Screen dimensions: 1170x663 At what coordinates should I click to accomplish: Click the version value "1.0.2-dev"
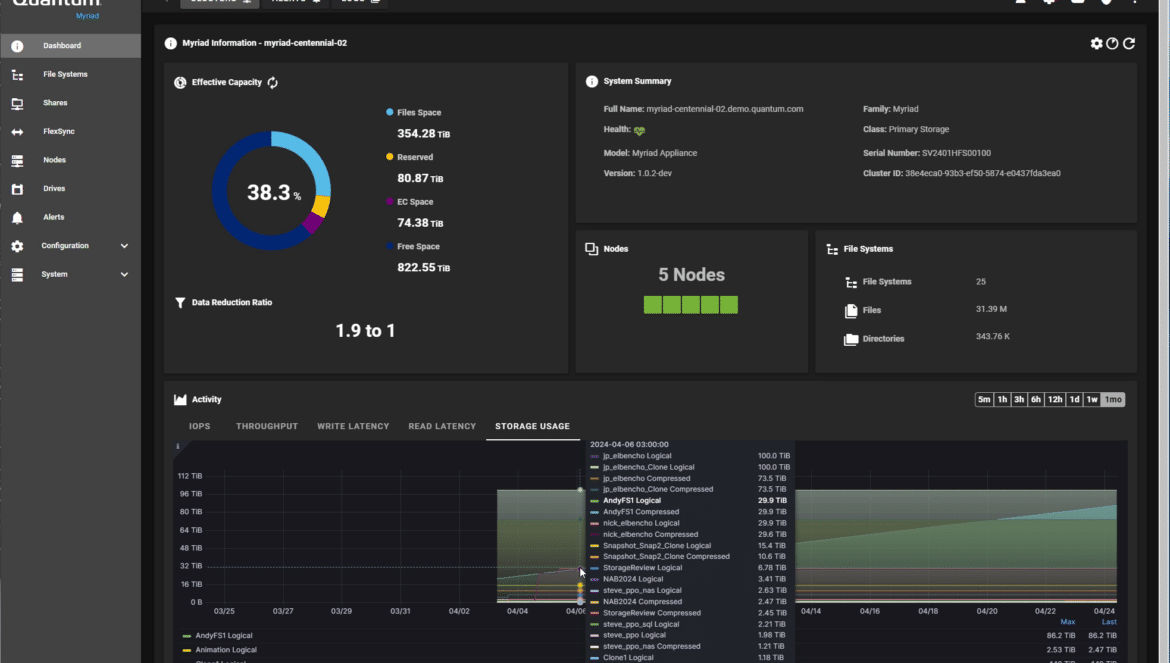click(x=654, y=173)
